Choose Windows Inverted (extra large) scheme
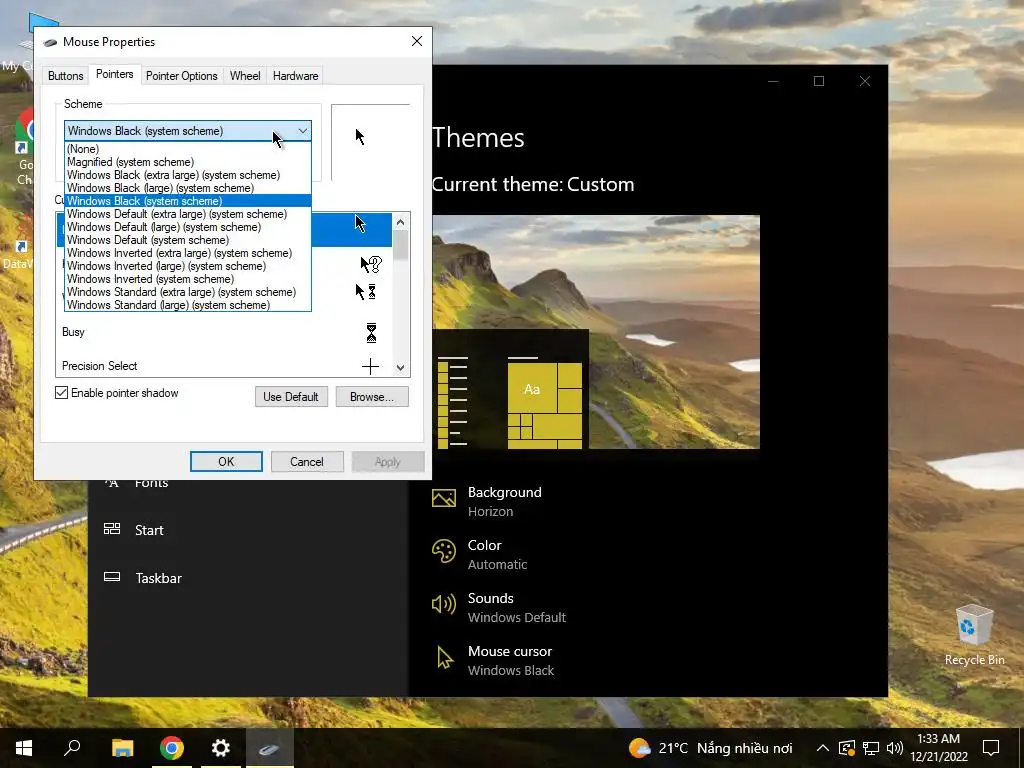The height and width of the screenshot is (768, 1024). click(x=188, y=253)
